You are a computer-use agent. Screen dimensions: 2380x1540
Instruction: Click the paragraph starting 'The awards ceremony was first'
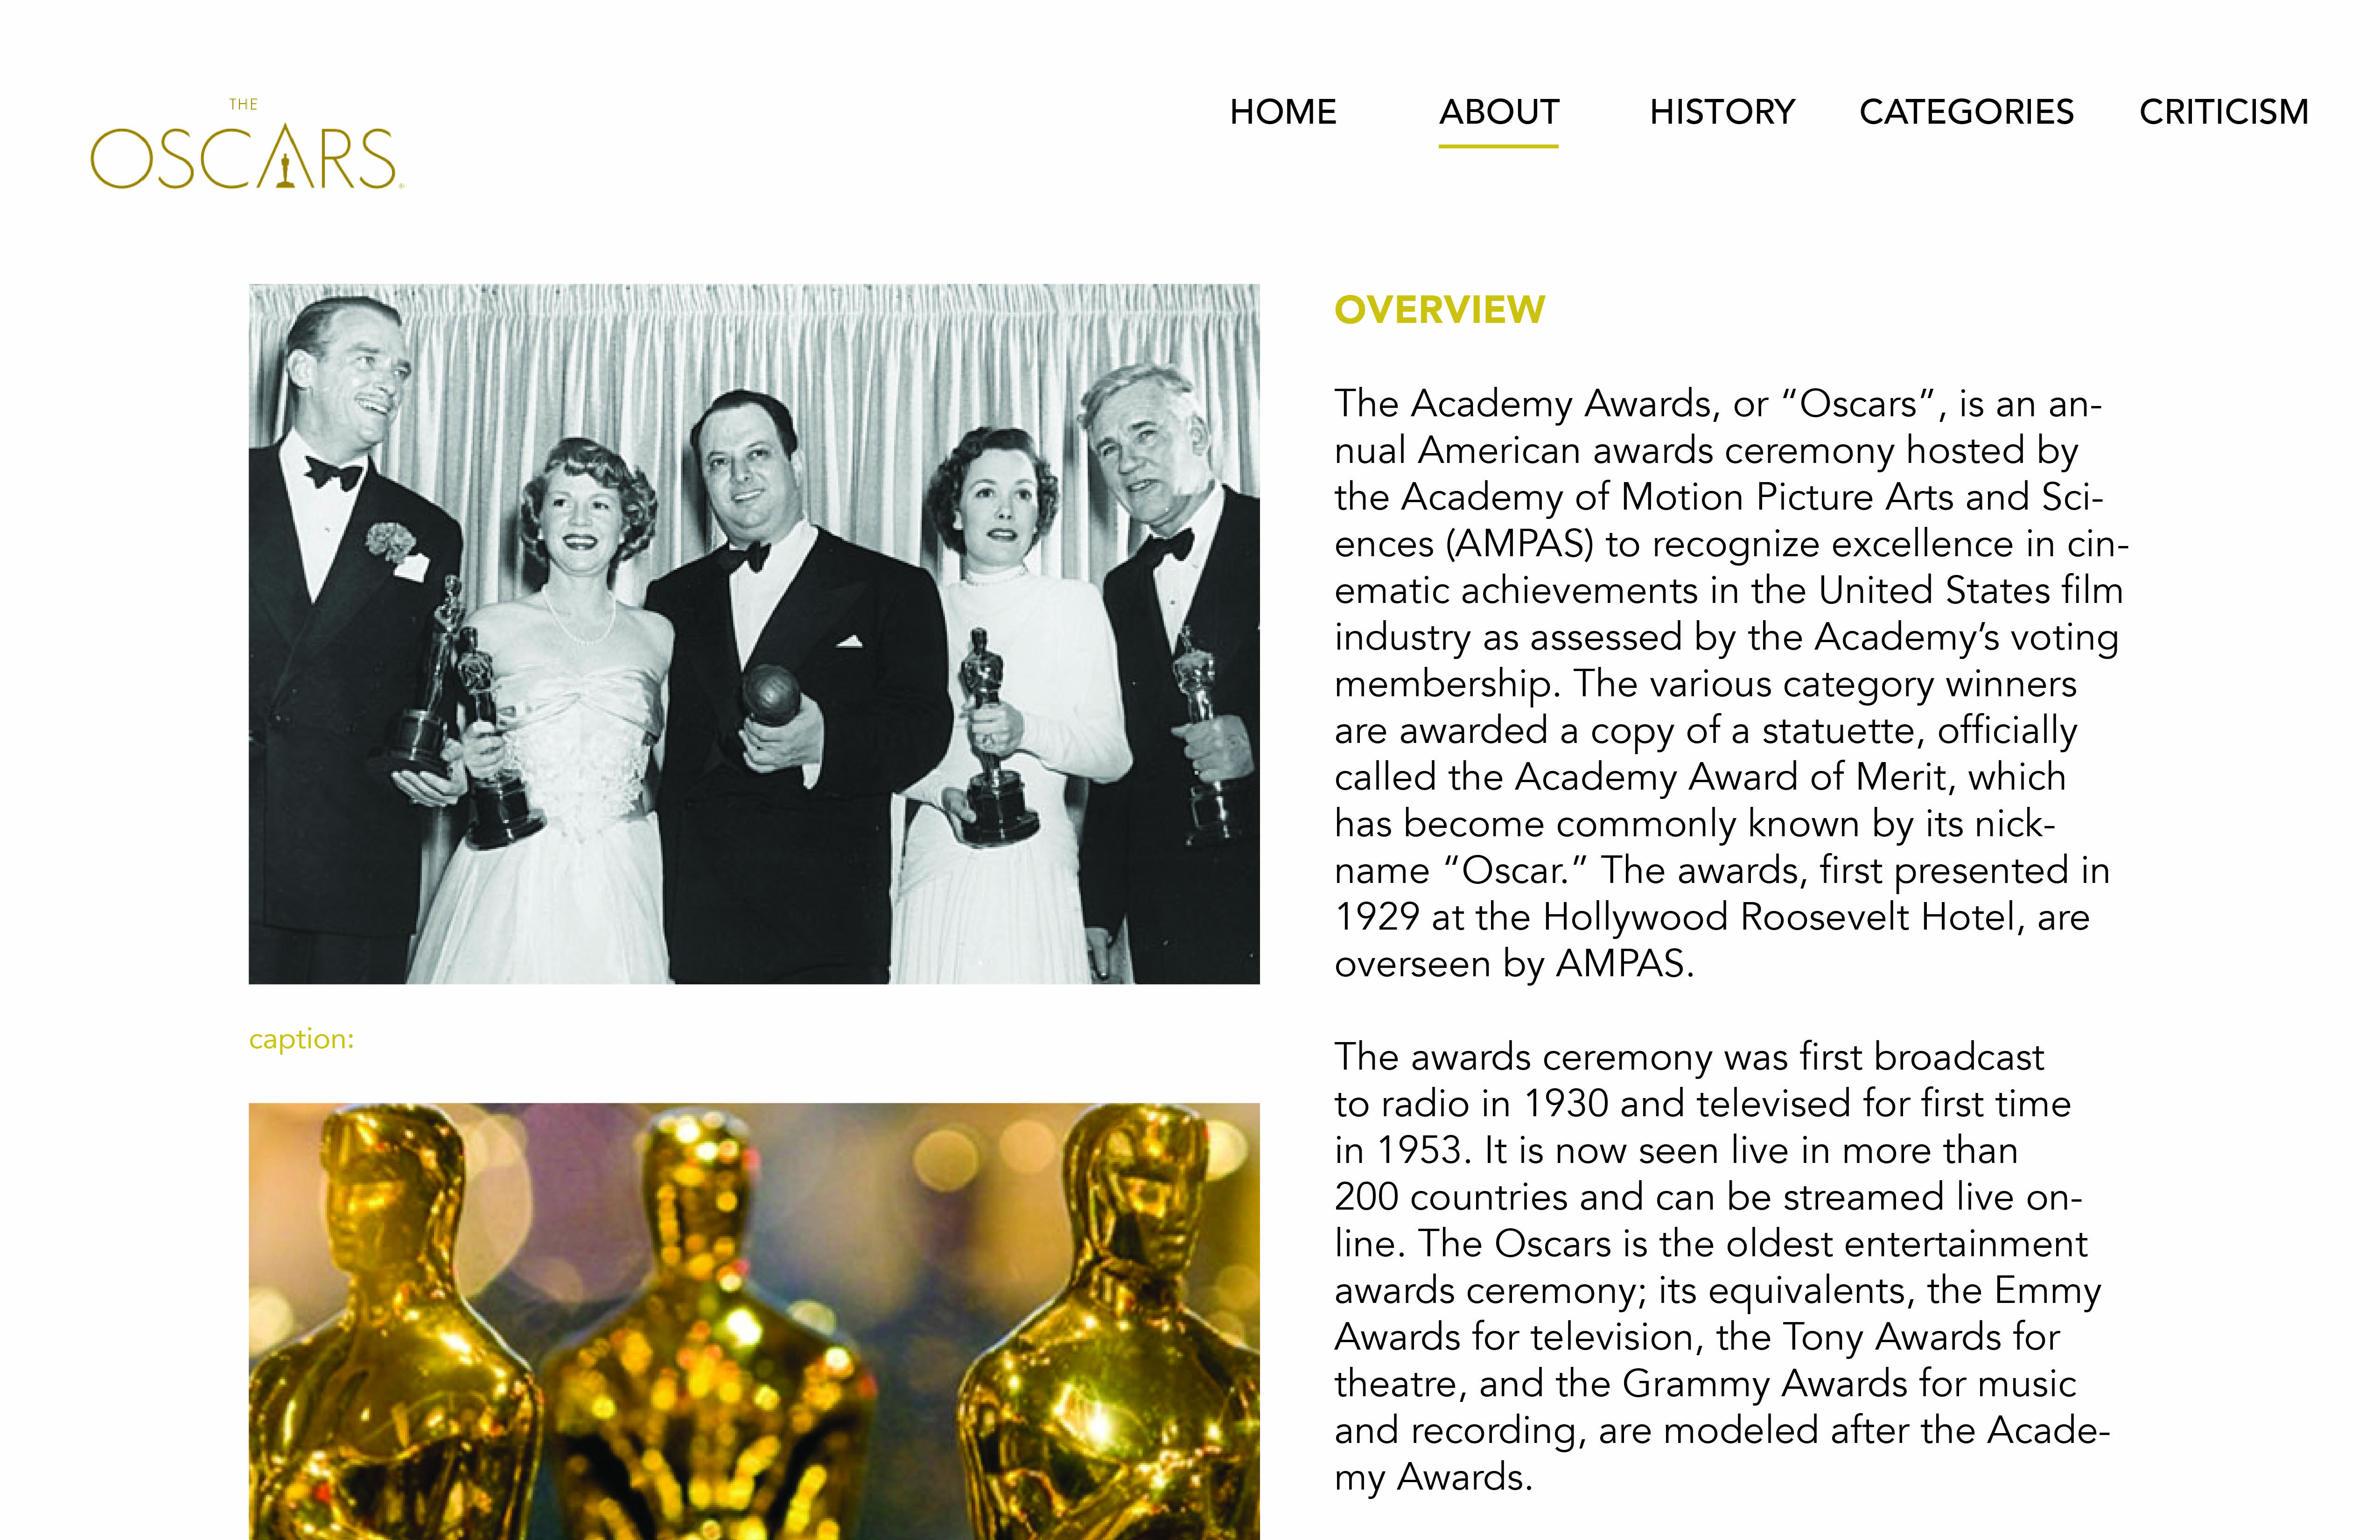click(1722, 1267)
